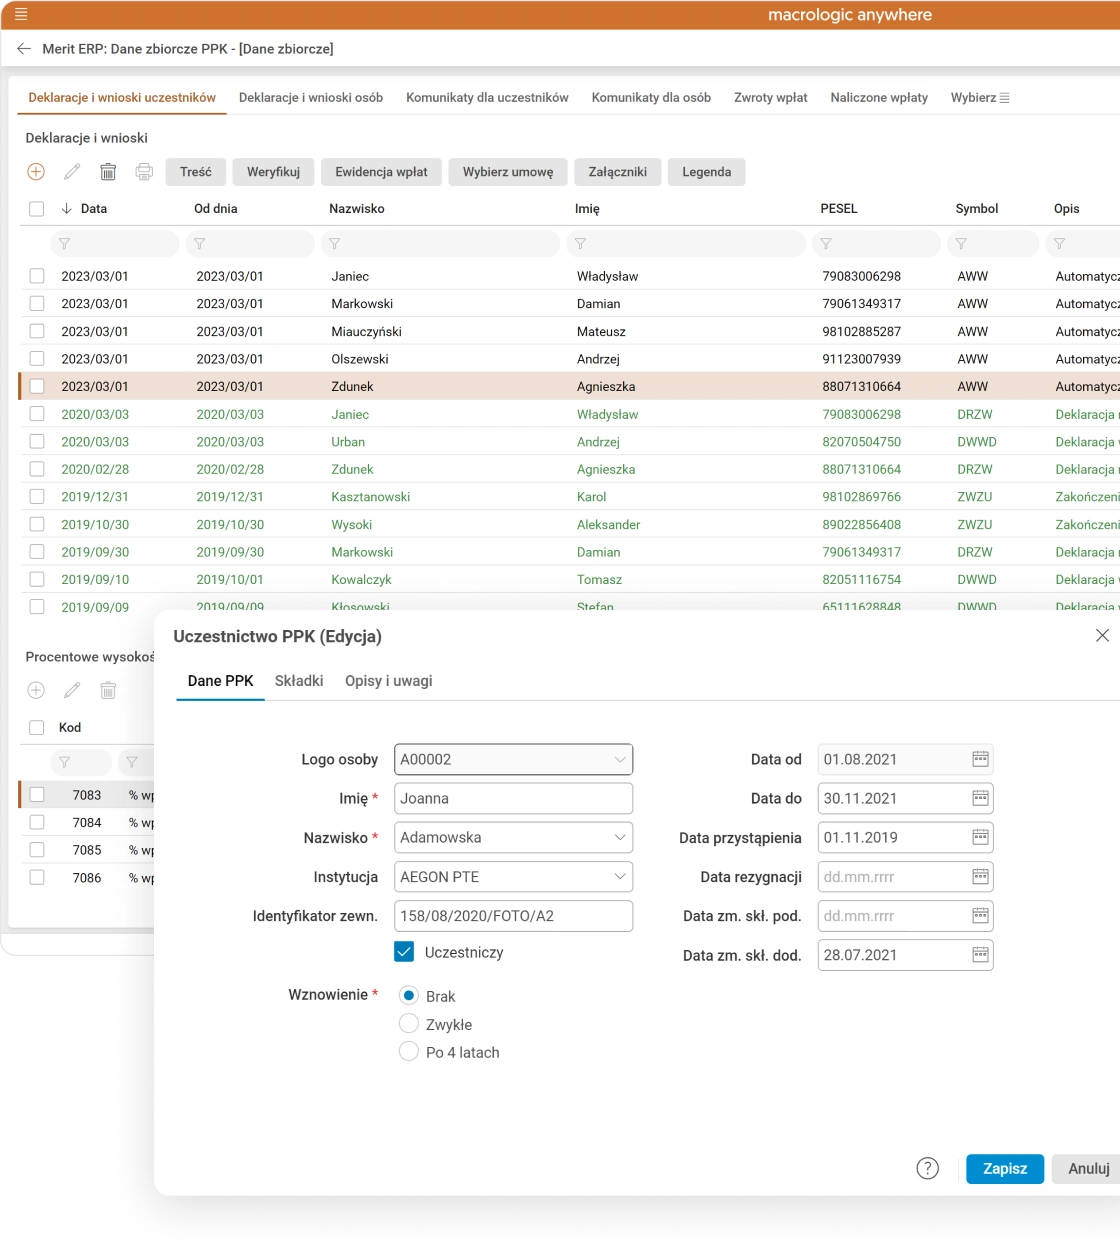Open the hamburger menu in the top bar
The width and height of the screenshot is (1120, 1256).
tap(21, 15)
